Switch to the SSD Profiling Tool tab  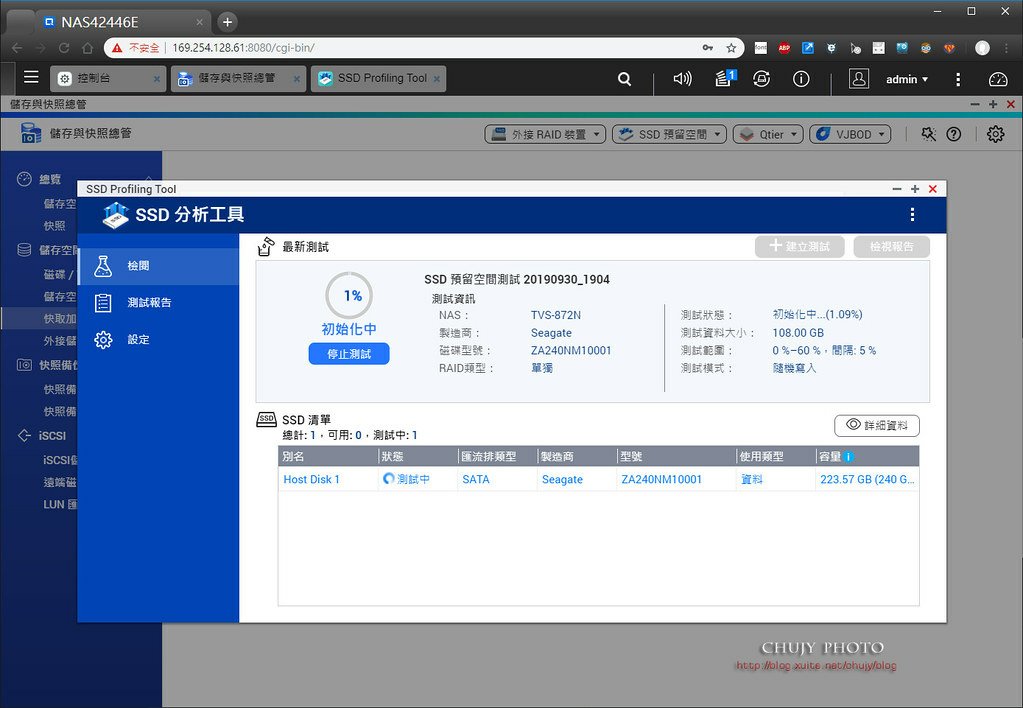tap(378, 78)
